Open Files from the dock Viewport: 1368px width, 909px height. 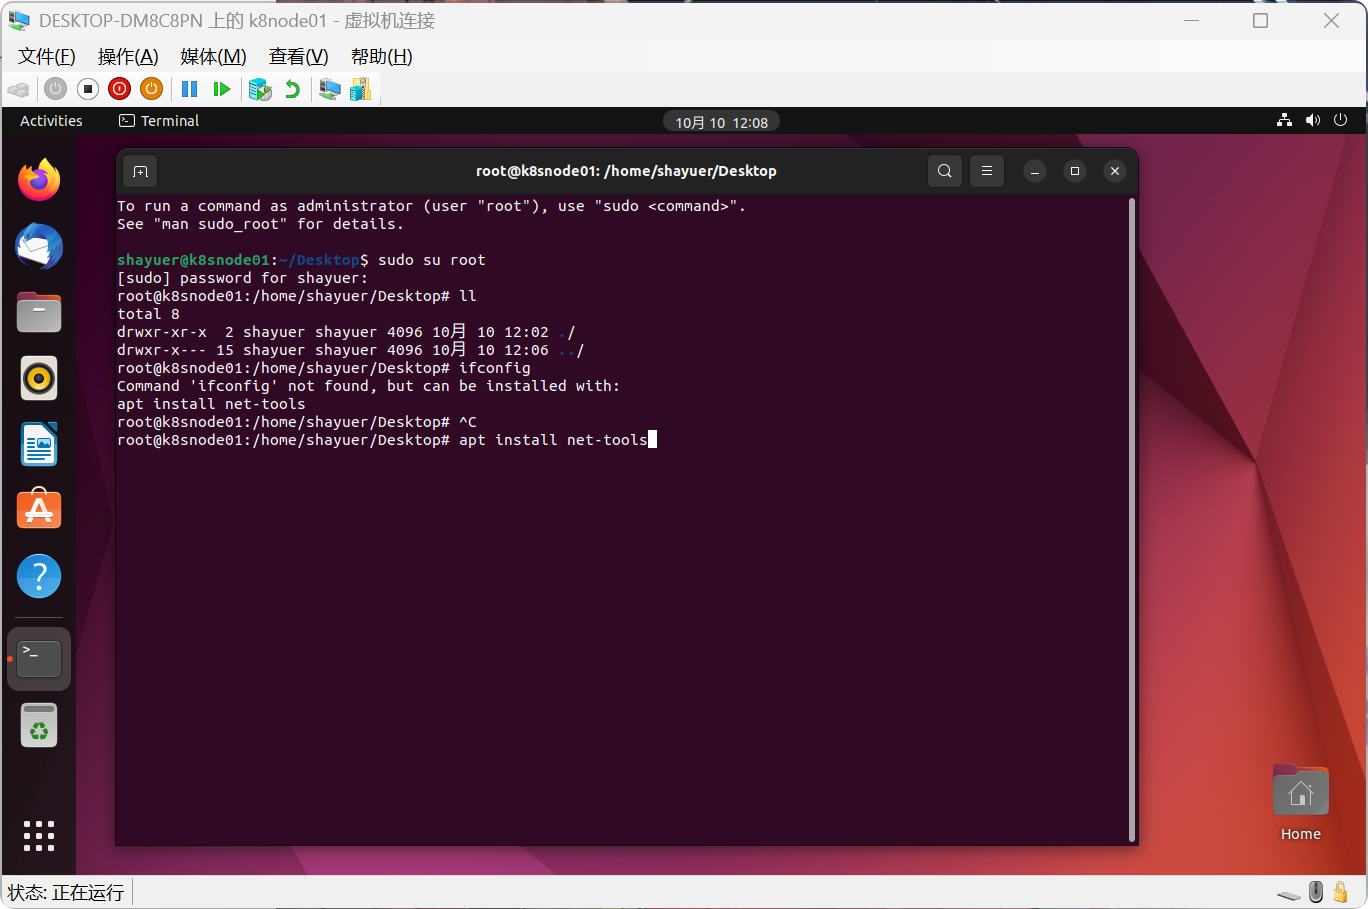39,312
